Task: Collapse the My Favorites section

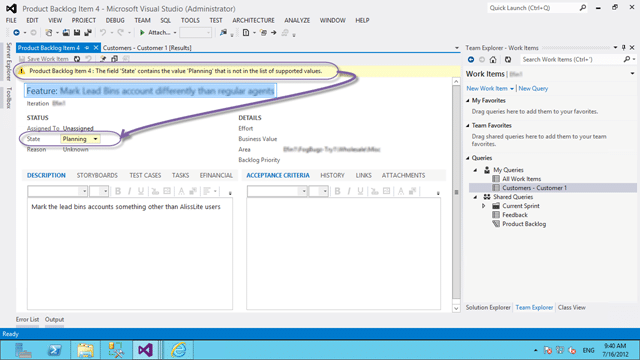Action: (x=468, y=100)
